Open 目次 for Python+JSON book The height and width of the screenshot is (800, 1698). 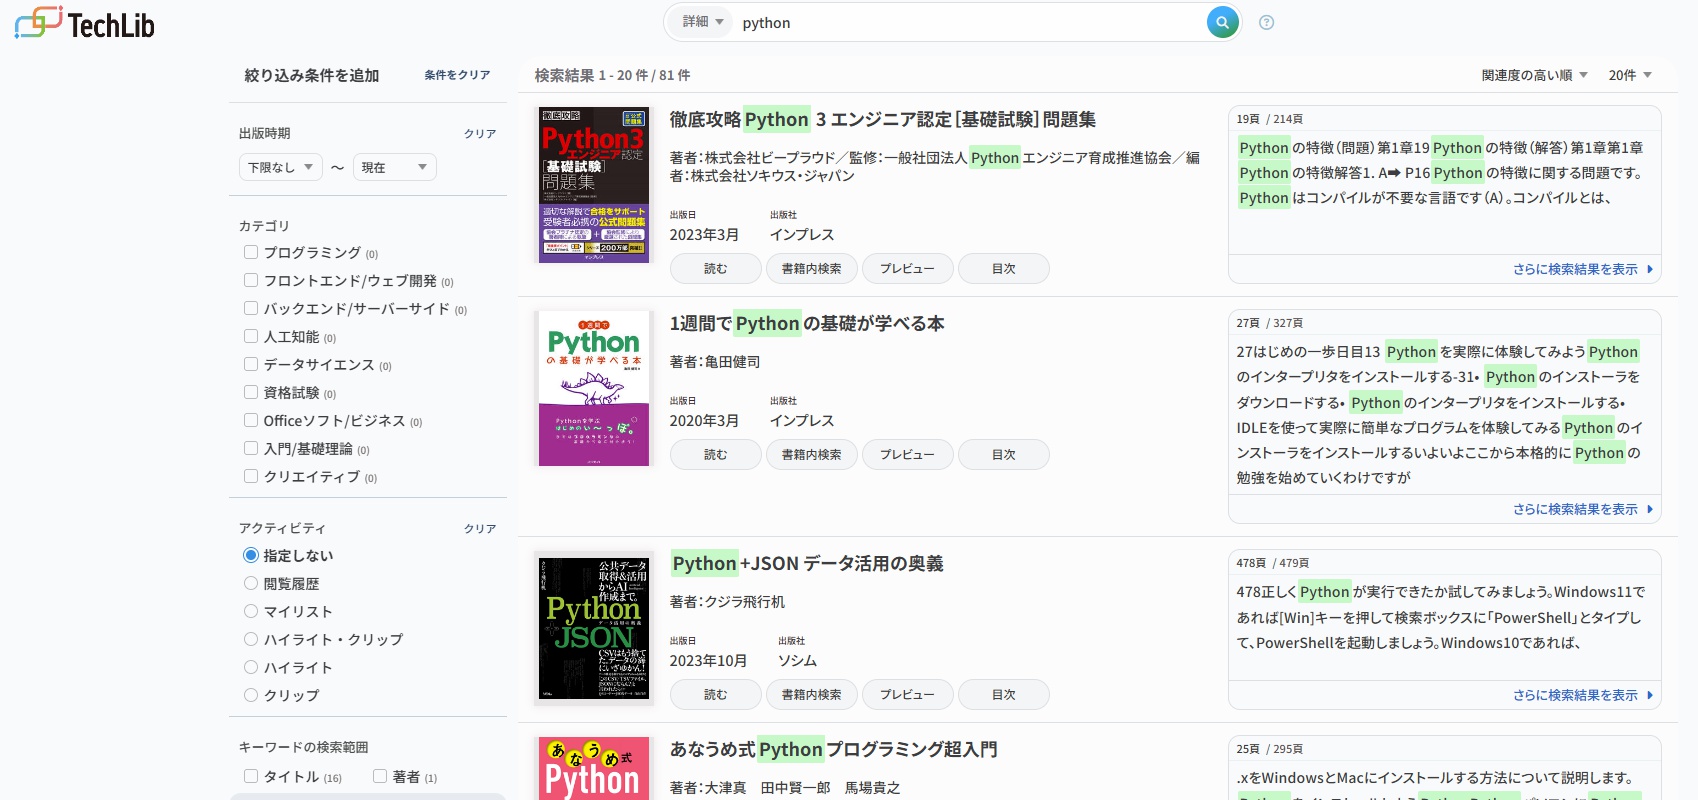click(1003, 694)
